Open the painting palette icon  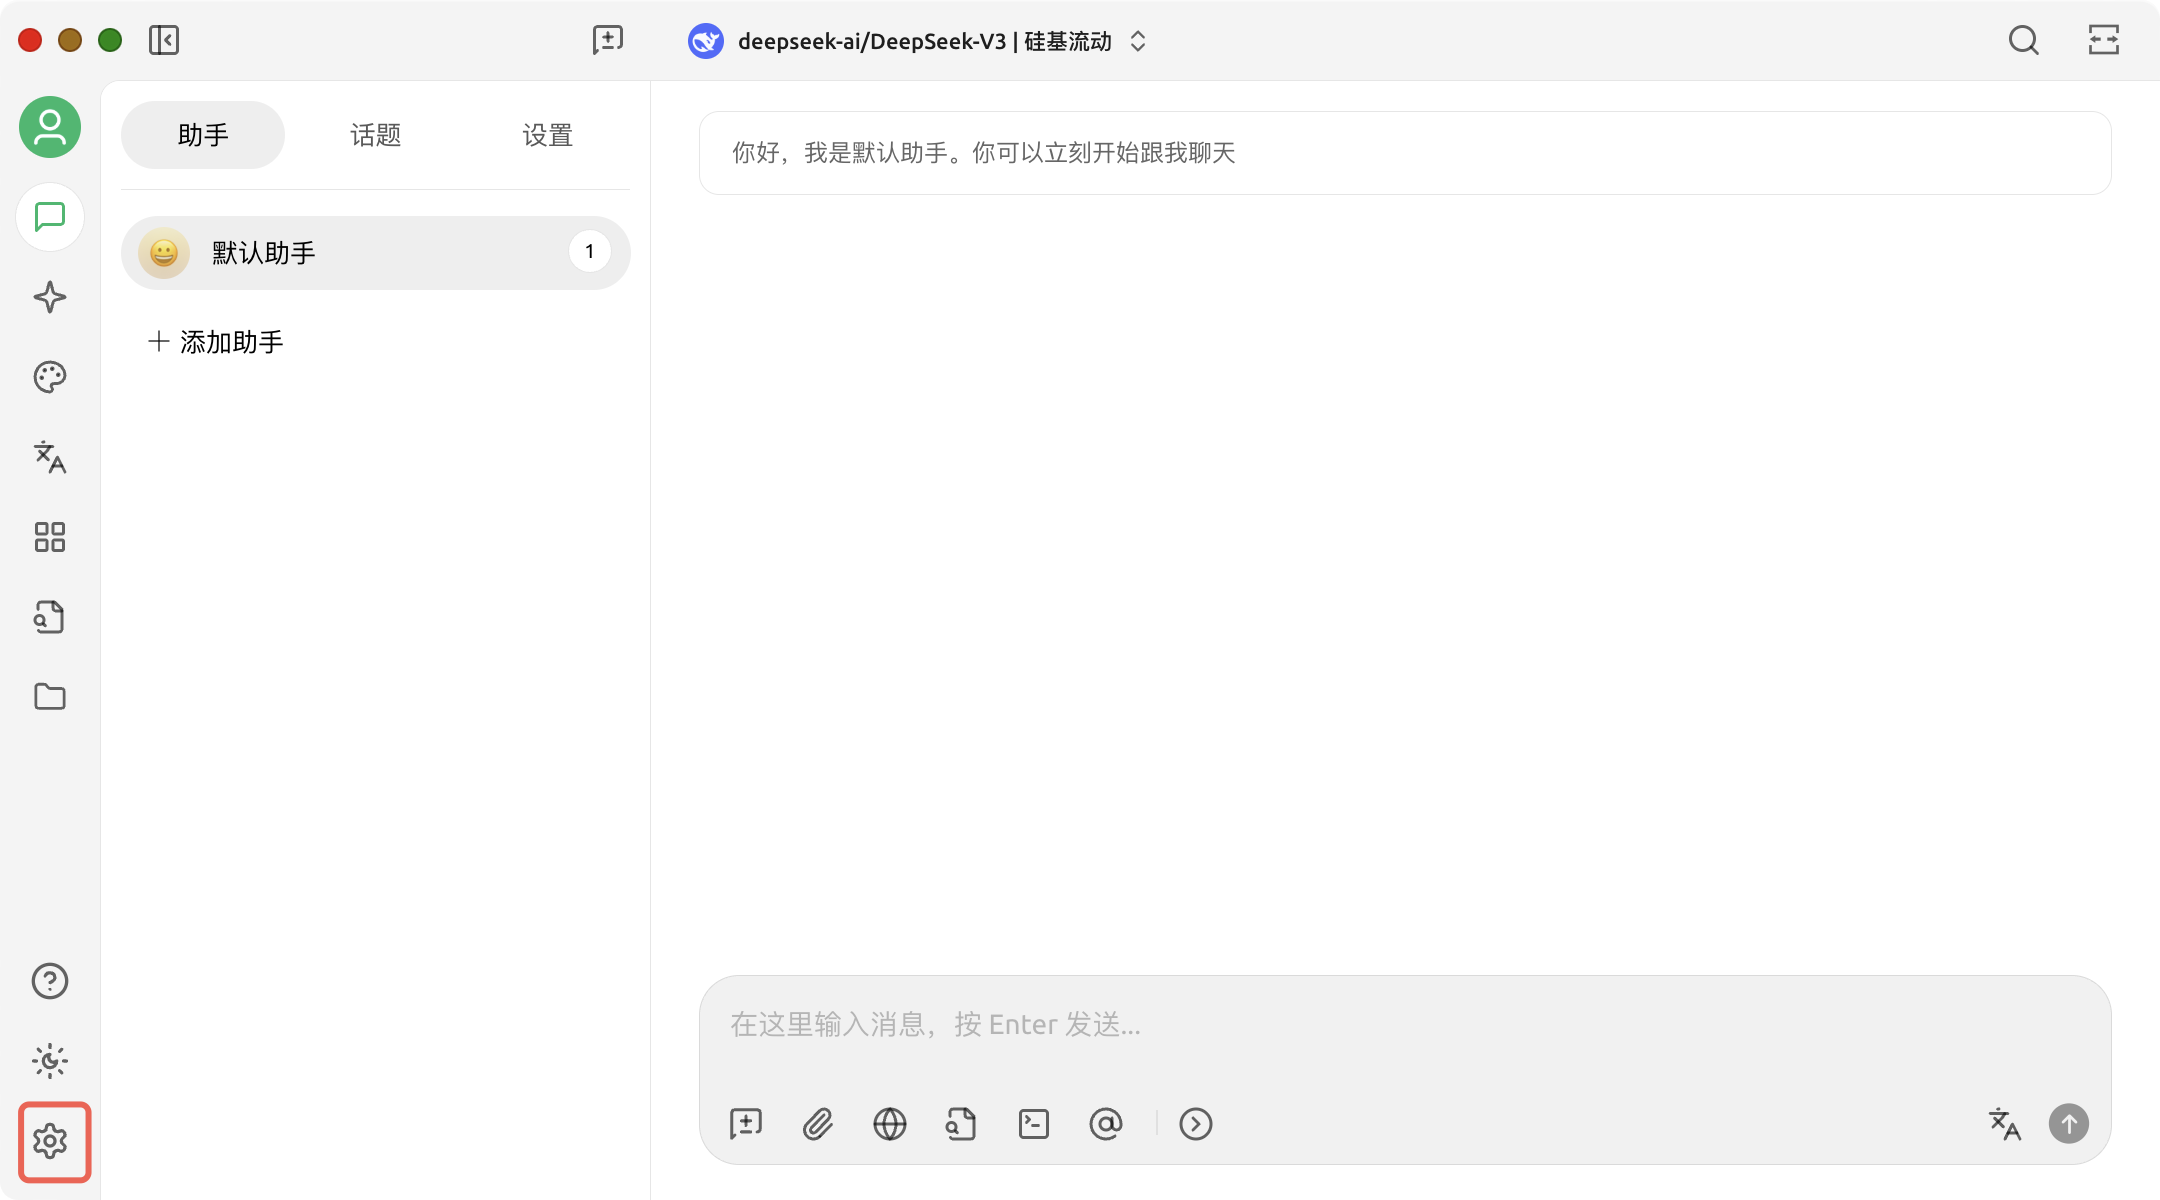pyautogui.click(x=50, y=377)
